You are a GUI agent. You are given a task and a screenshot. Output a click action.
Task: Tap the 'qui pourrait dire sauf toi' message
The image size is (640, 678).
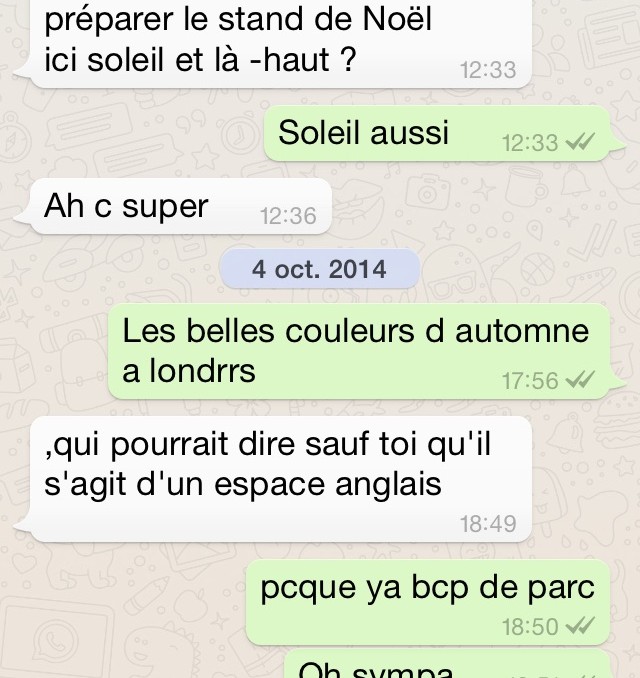coord(281,479)
